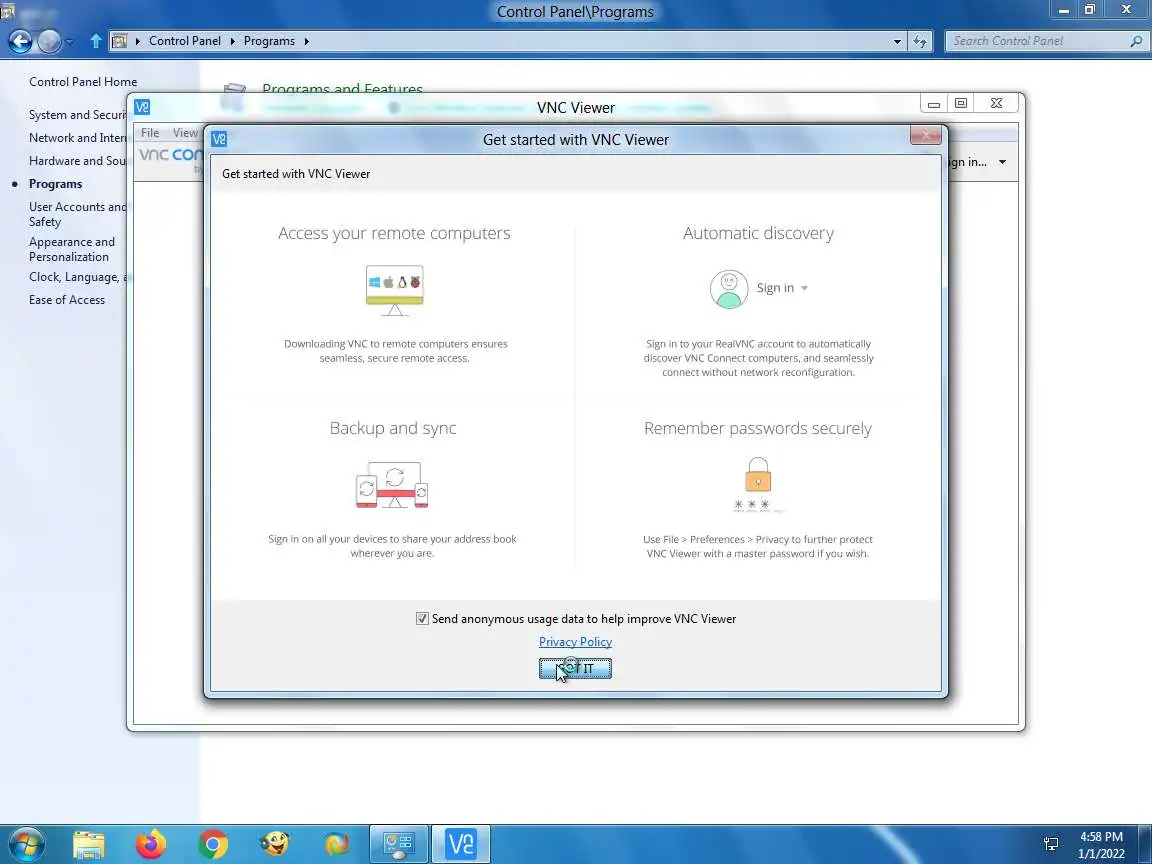Open the swirl-logo browser taskbar icon
The height and width of the screenshot is (864, 1152).
(x=336, y=844)
